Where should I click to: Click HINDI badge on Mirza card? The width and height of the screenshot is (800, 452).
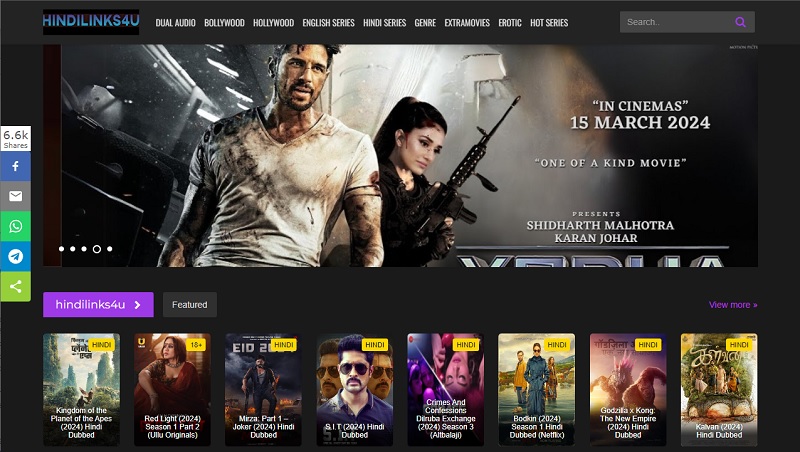[284, 345]
